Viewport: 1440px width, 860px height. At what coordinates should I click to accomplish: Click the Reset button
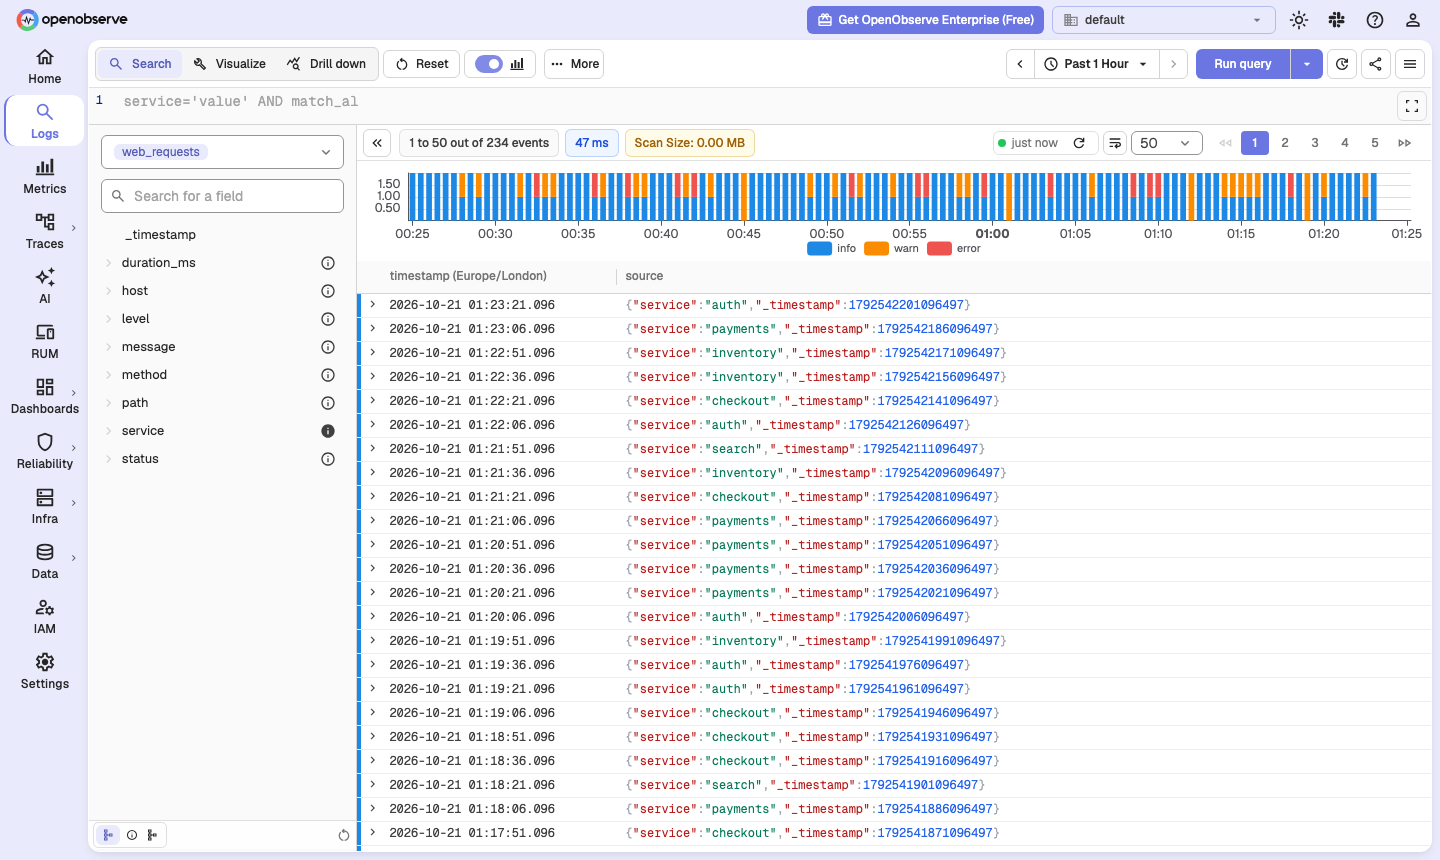tap(421, 64)
